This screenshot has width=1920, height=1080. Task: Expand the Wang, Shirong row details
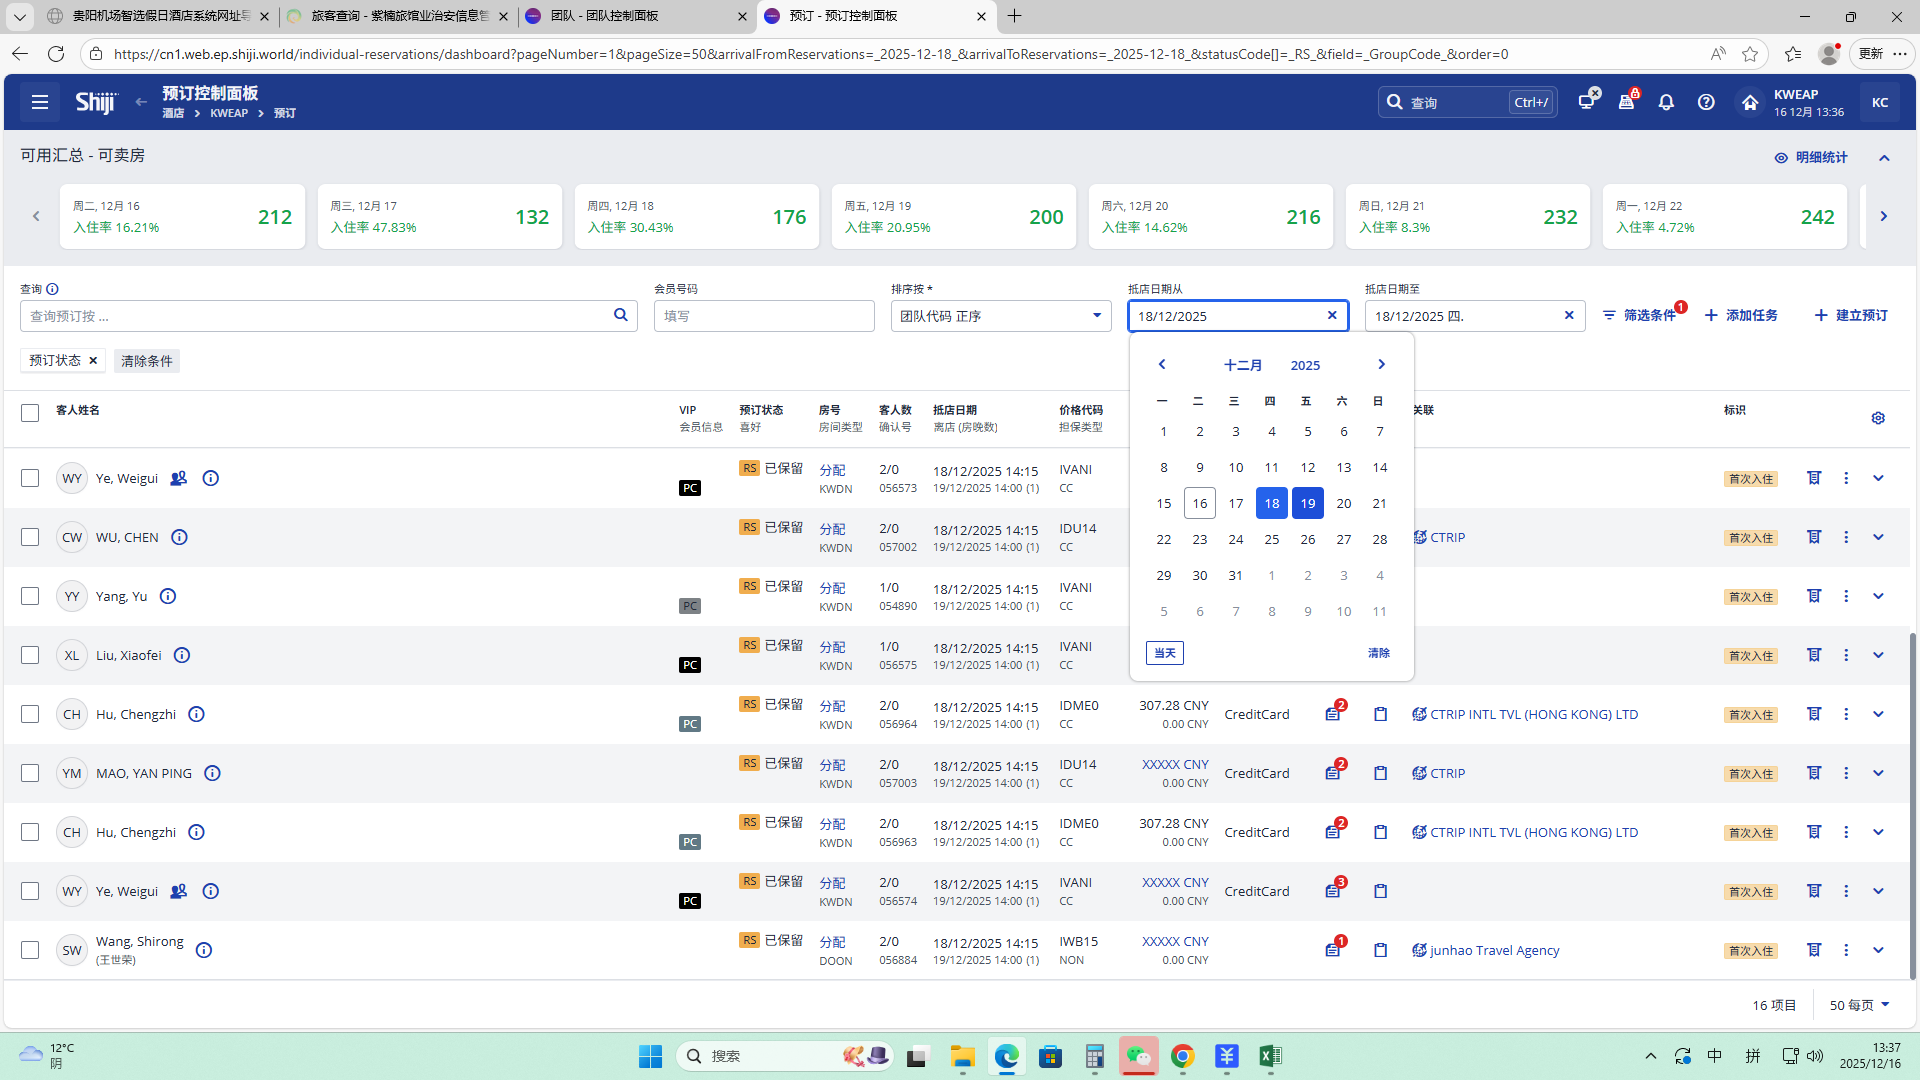coord(1878,950)
